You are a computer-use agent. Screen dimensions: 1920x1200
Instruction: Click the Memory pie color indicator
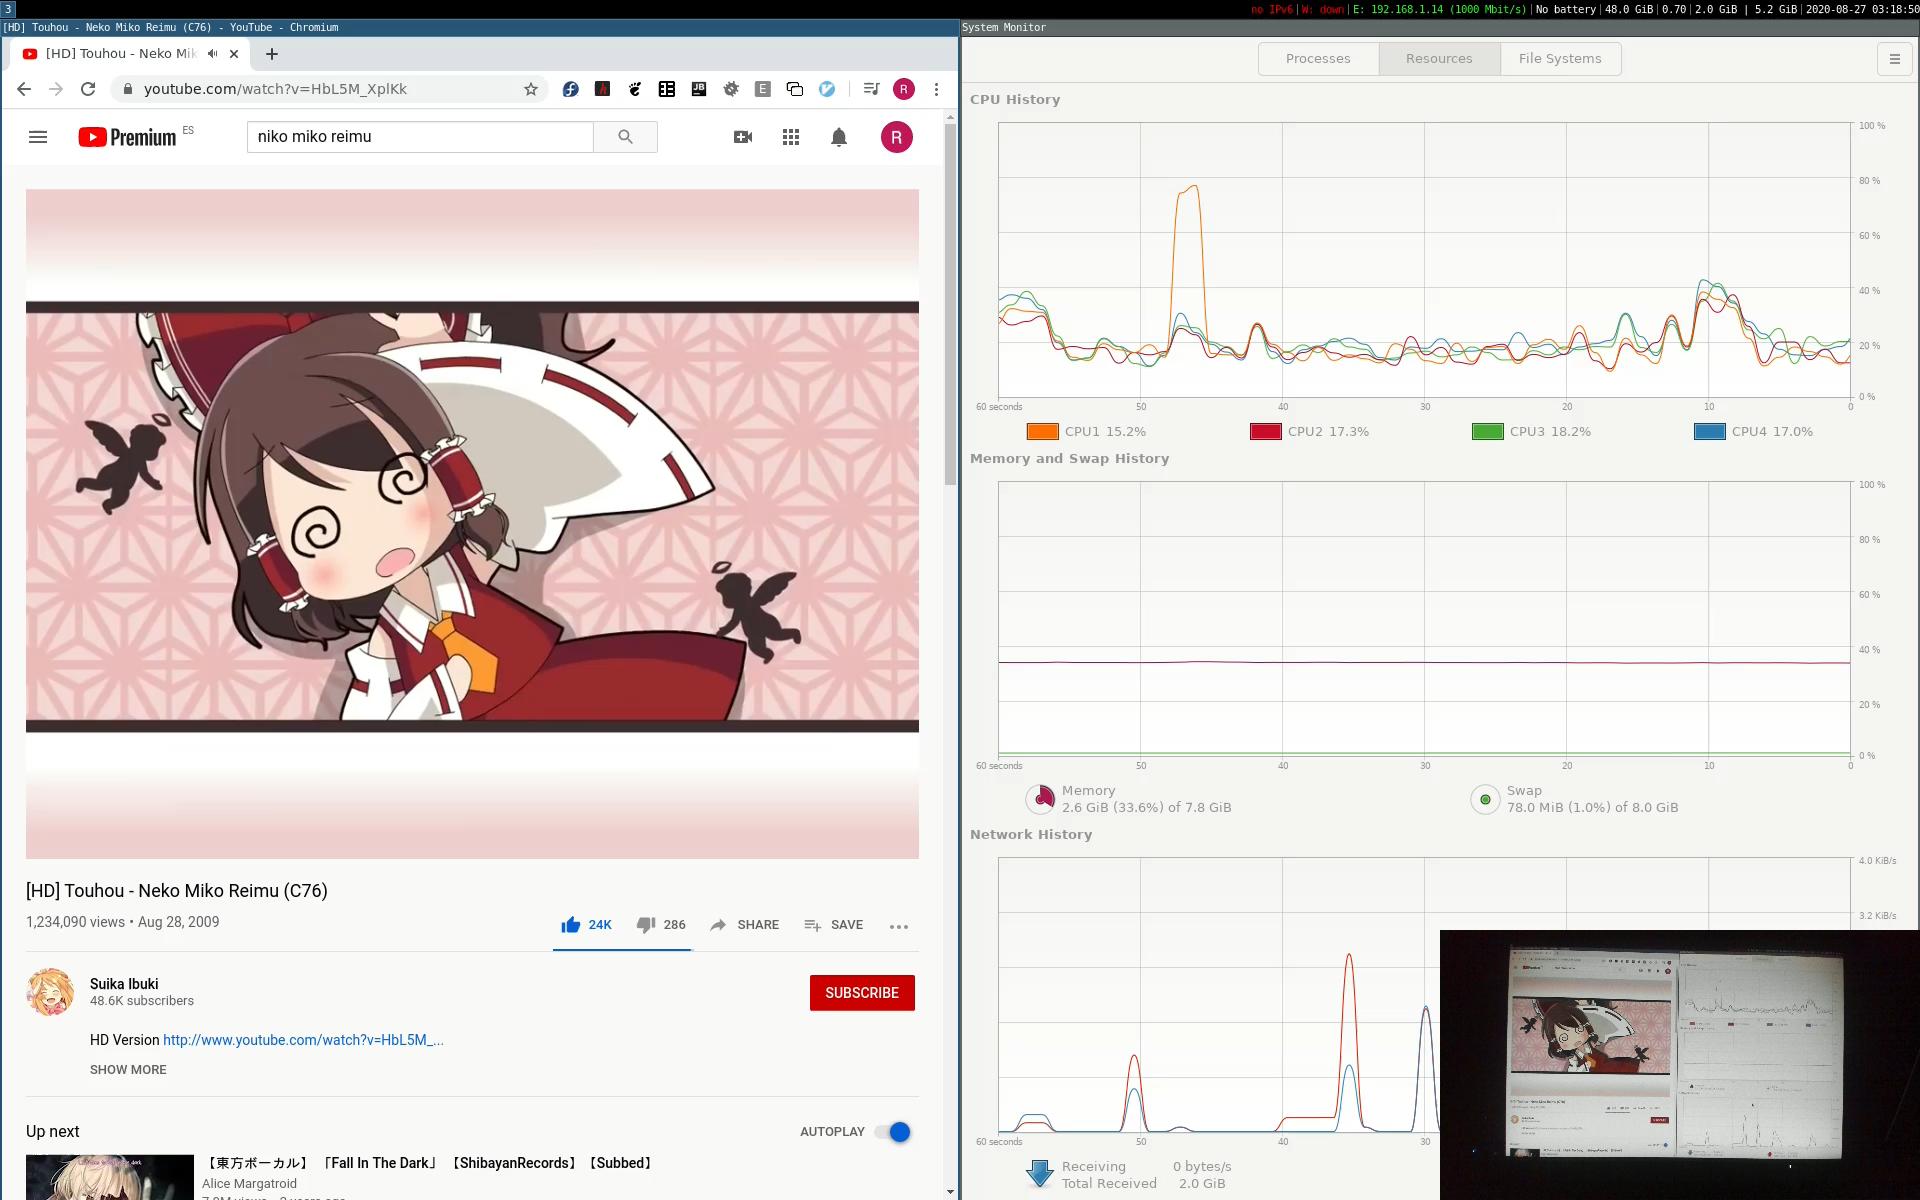(x=1041, y=799)
